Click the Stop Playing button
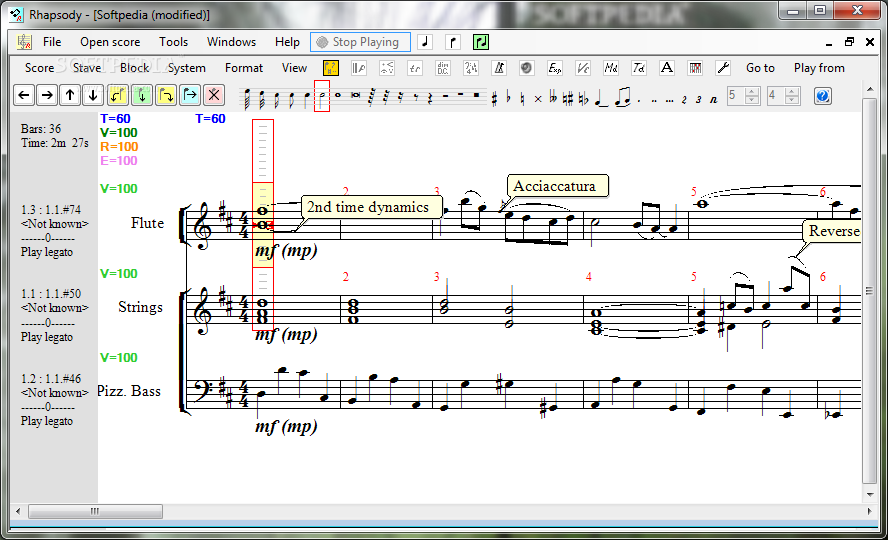 tap(360, 42)
